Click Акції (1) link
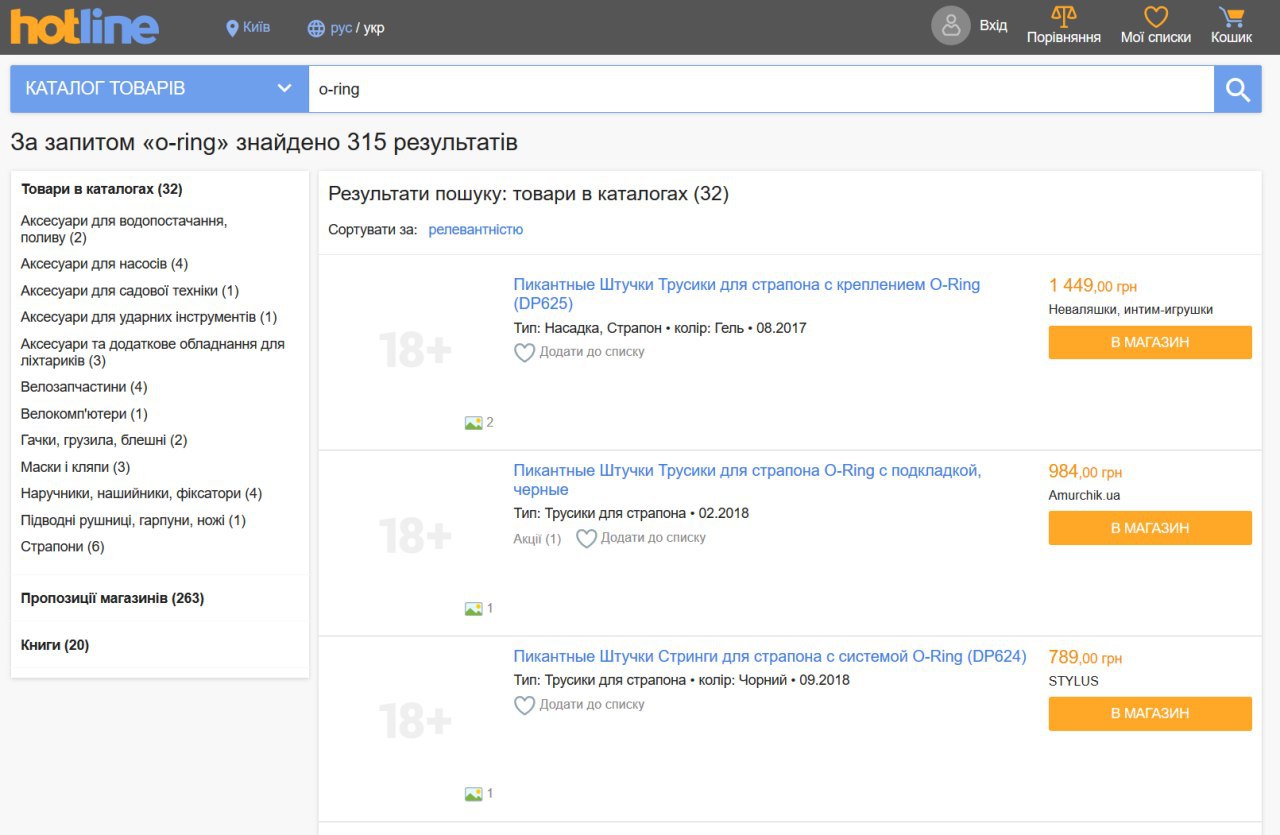The width and height of the screenshot is (1280, 835). [x=537, y=539]
